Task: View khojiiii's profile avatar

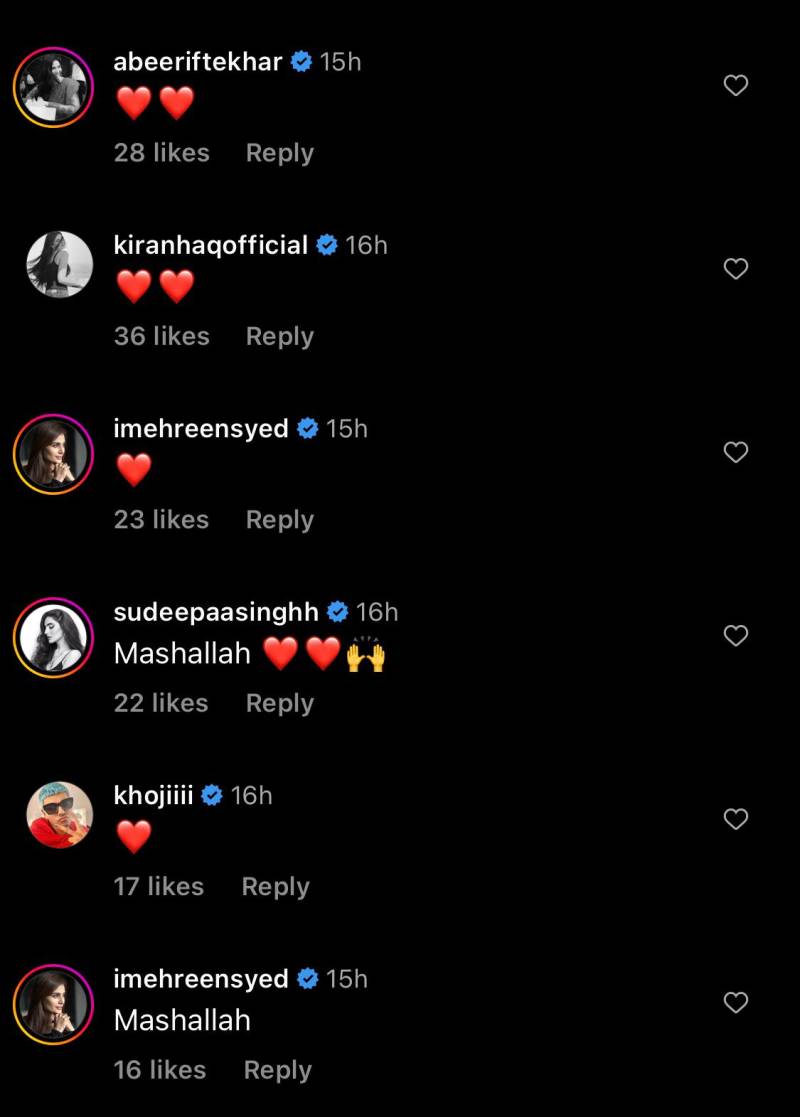Action: pyautogui.click(x=60, y=814)
